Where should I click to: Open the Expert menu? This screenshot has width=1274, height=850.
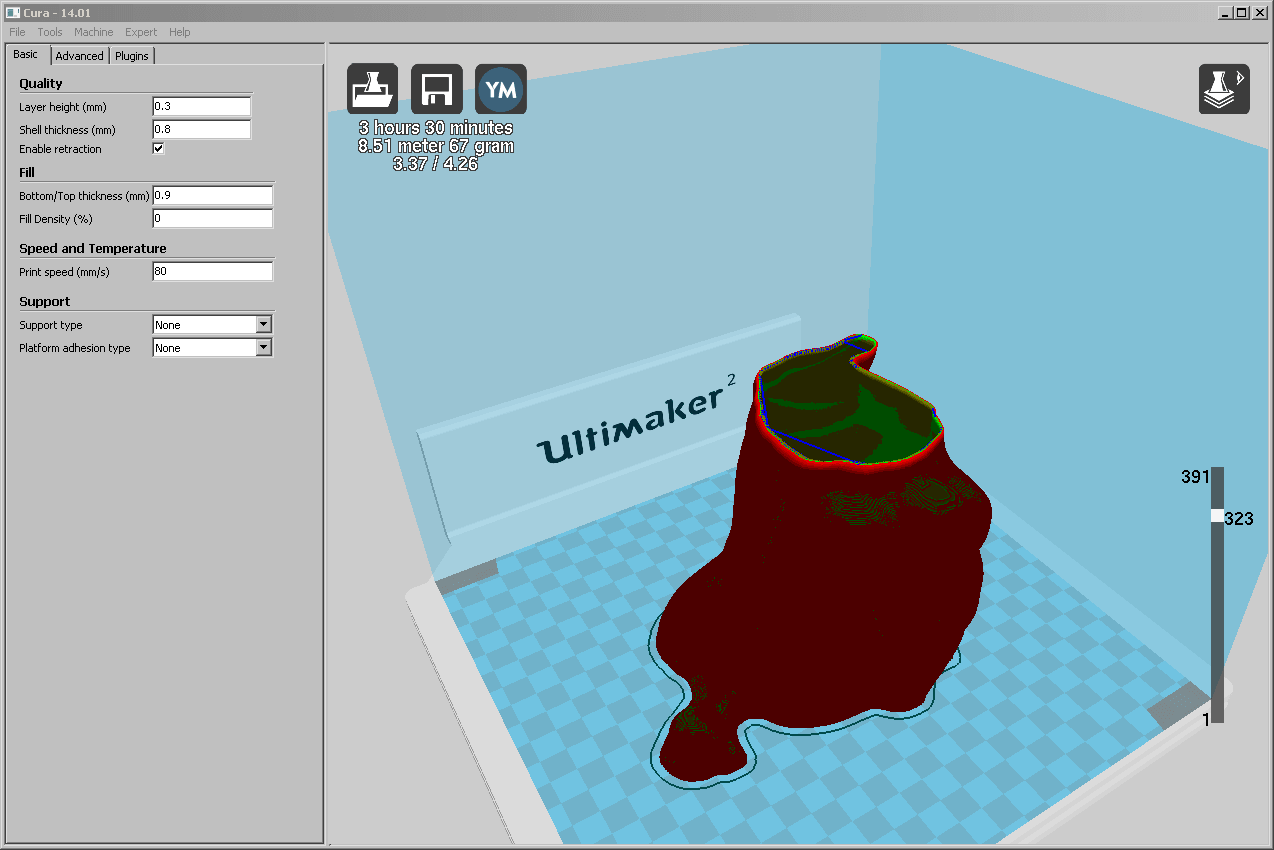[x=141, y=32]
